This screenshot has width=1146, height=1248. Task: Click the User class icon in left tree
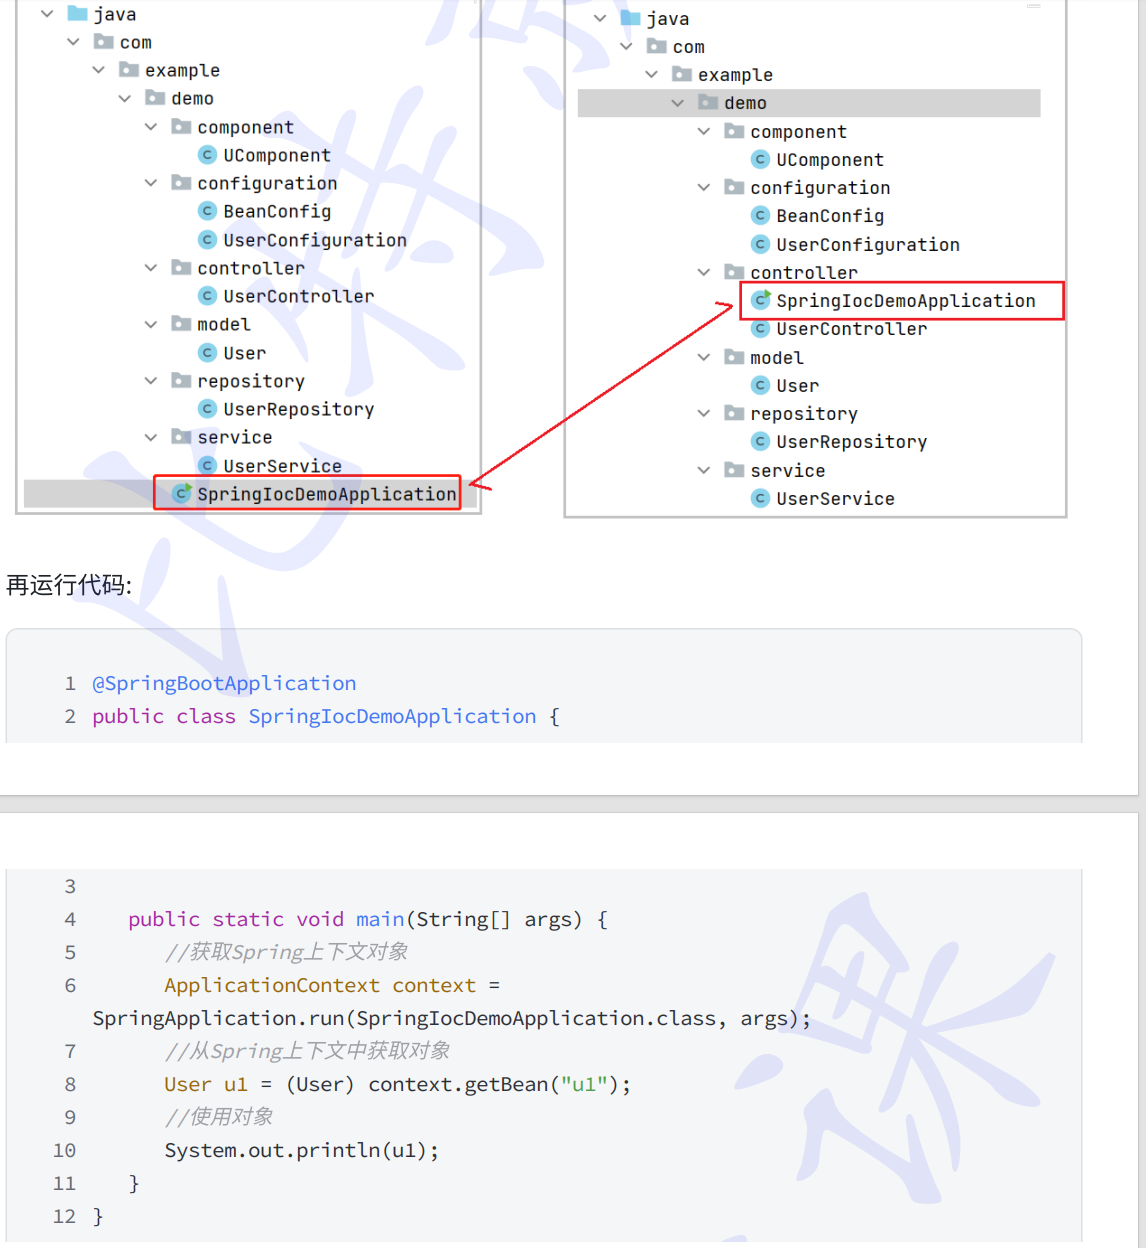pyautogui.click(x=208, y=353)
